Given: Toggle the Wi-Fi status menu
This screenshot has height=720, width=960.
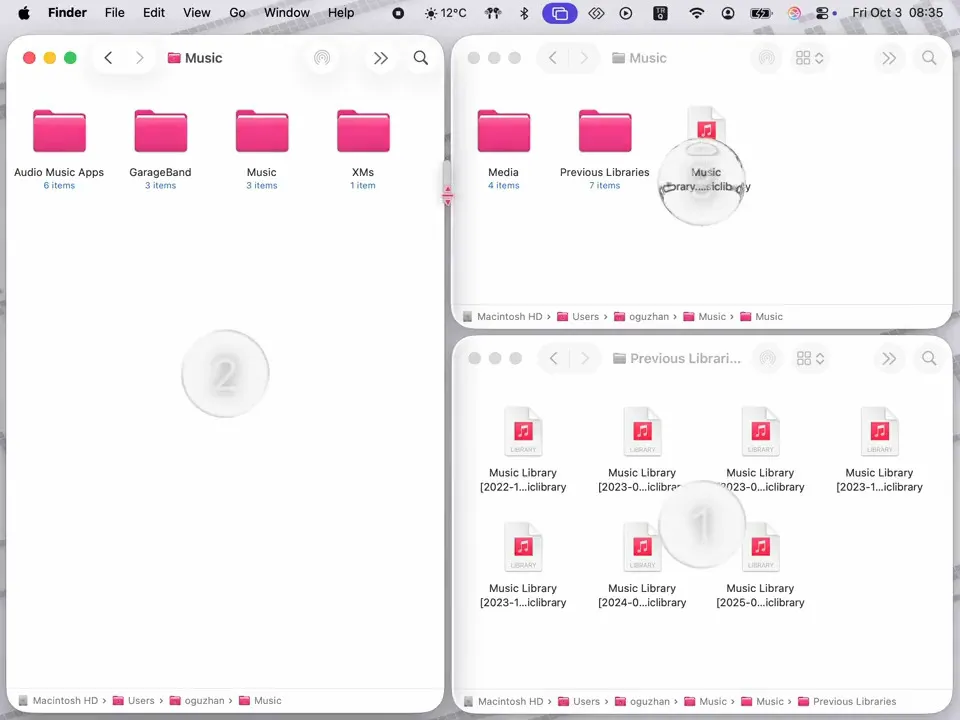Looking at the screenshot, I should (x=697, y=13).
